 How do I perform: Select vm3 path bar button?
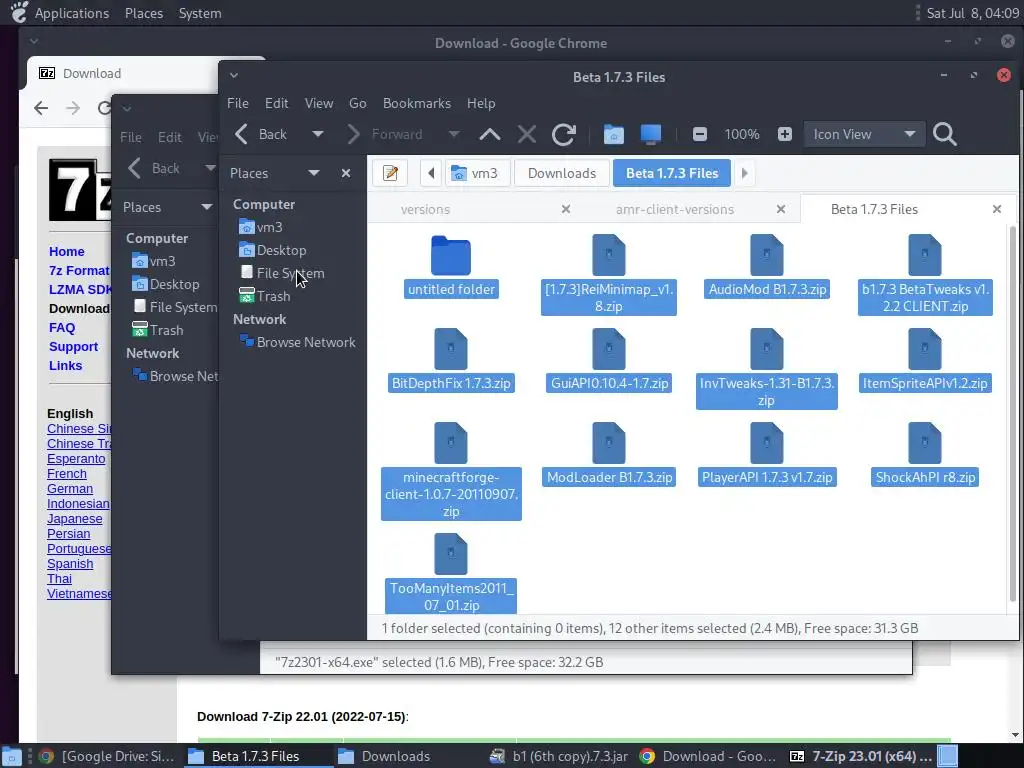[x=477, y=173]
